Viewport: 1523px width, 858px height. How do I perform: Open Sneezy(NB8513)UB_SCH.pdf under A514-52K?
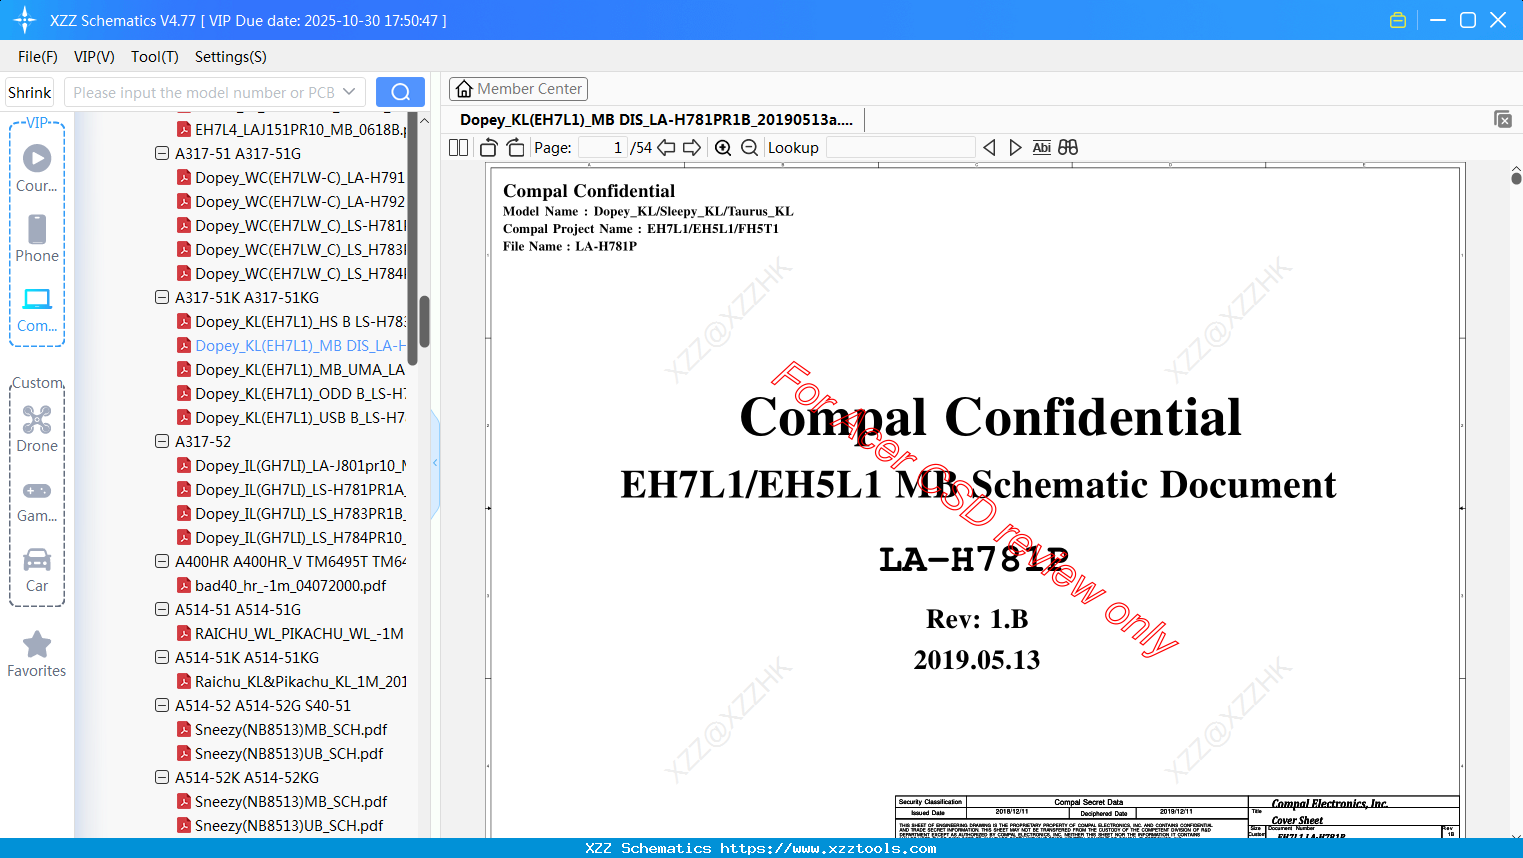pos(289,826)
